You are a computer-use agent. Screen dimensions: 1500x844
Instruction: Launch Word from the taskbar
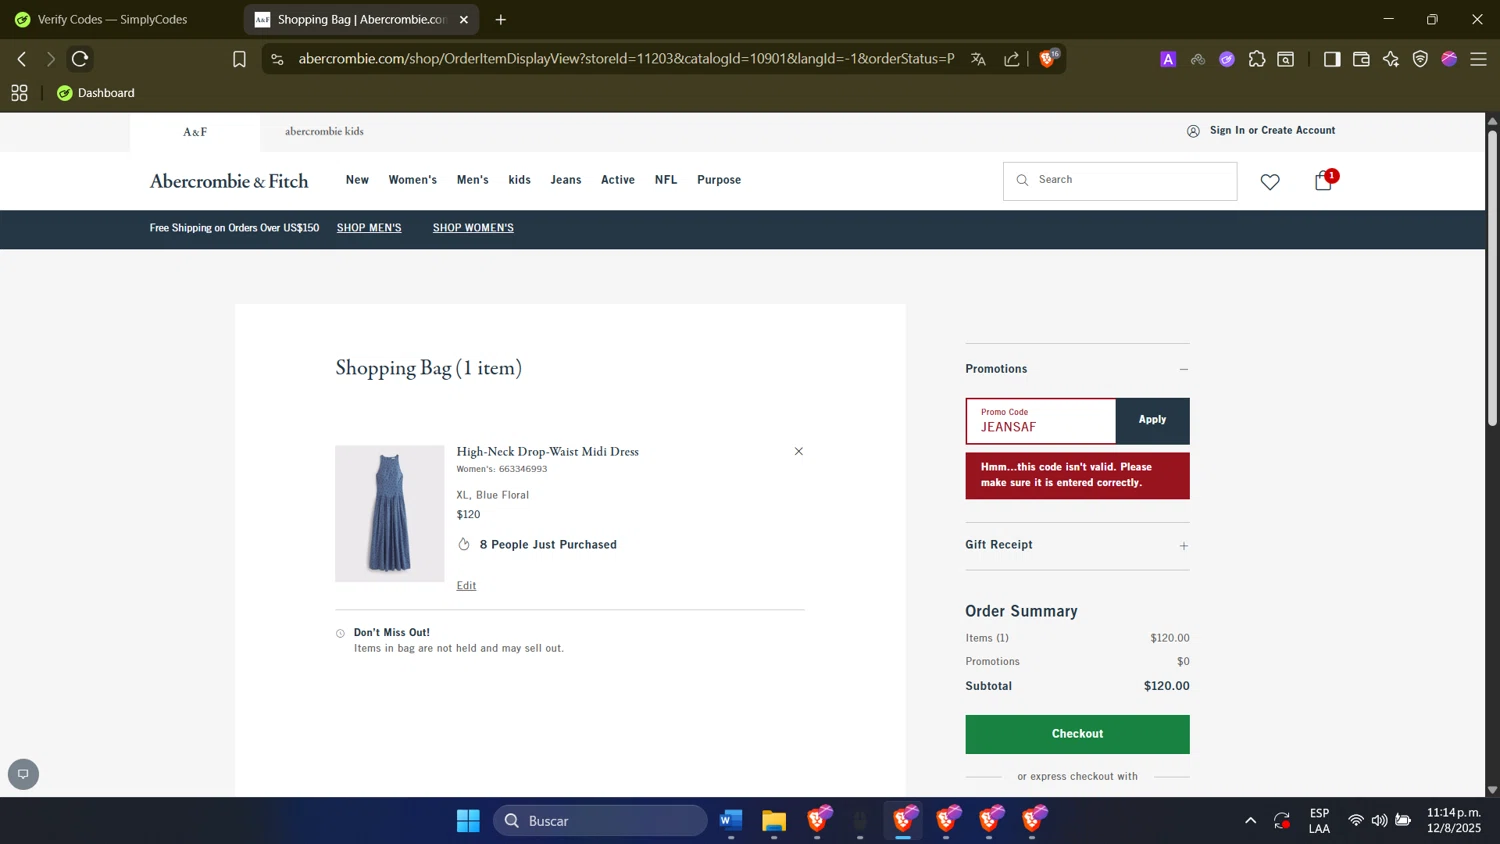(731, 821)
